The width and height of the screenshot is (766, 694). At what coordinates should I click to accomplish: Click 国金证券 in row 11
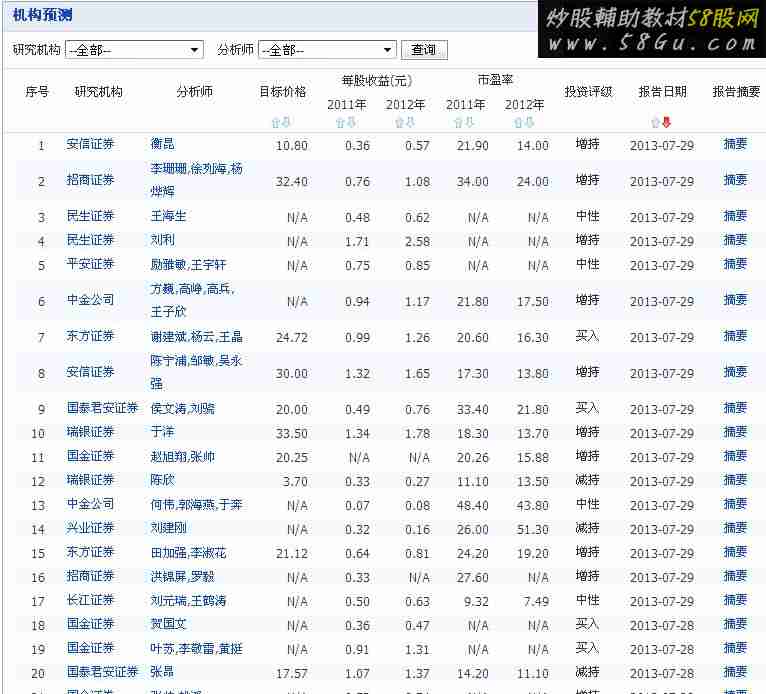90,456
